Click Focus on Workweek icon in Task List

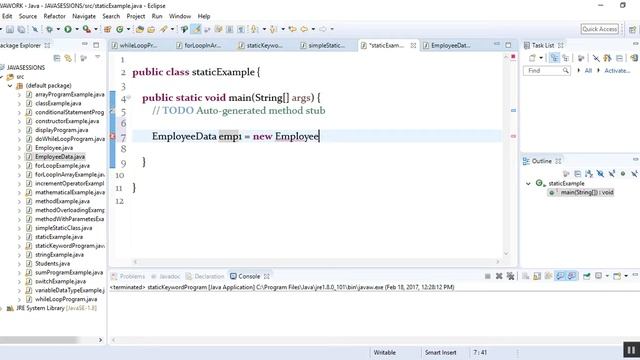click(x=581, y=58)
